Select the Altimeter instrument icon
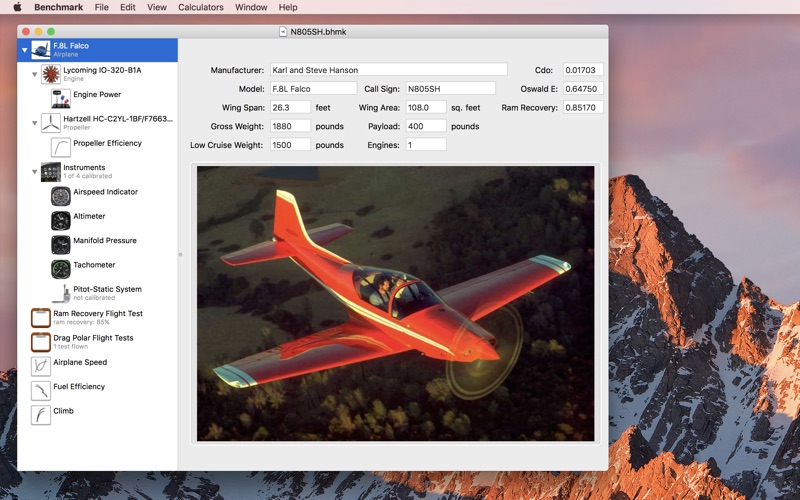The width and height of the screenshot is (800, 500). (61, 220)
